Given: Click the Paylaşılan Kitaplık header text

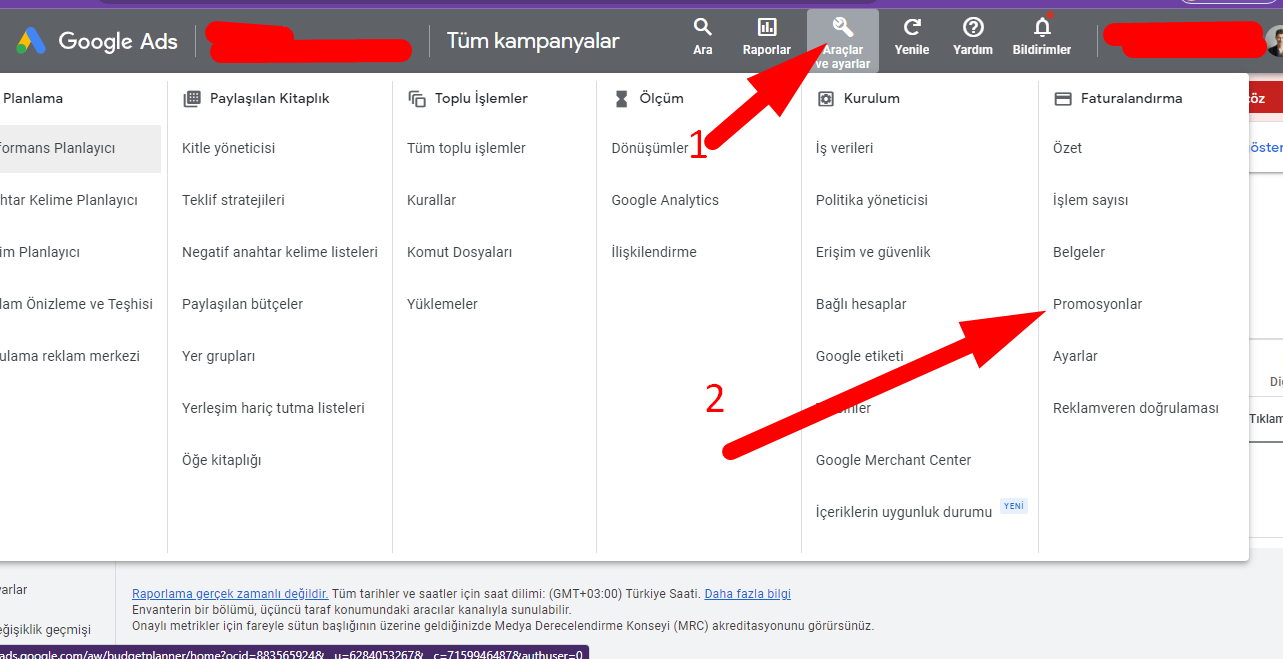Looking at the screenshot, I should click(x=269, y=98).
